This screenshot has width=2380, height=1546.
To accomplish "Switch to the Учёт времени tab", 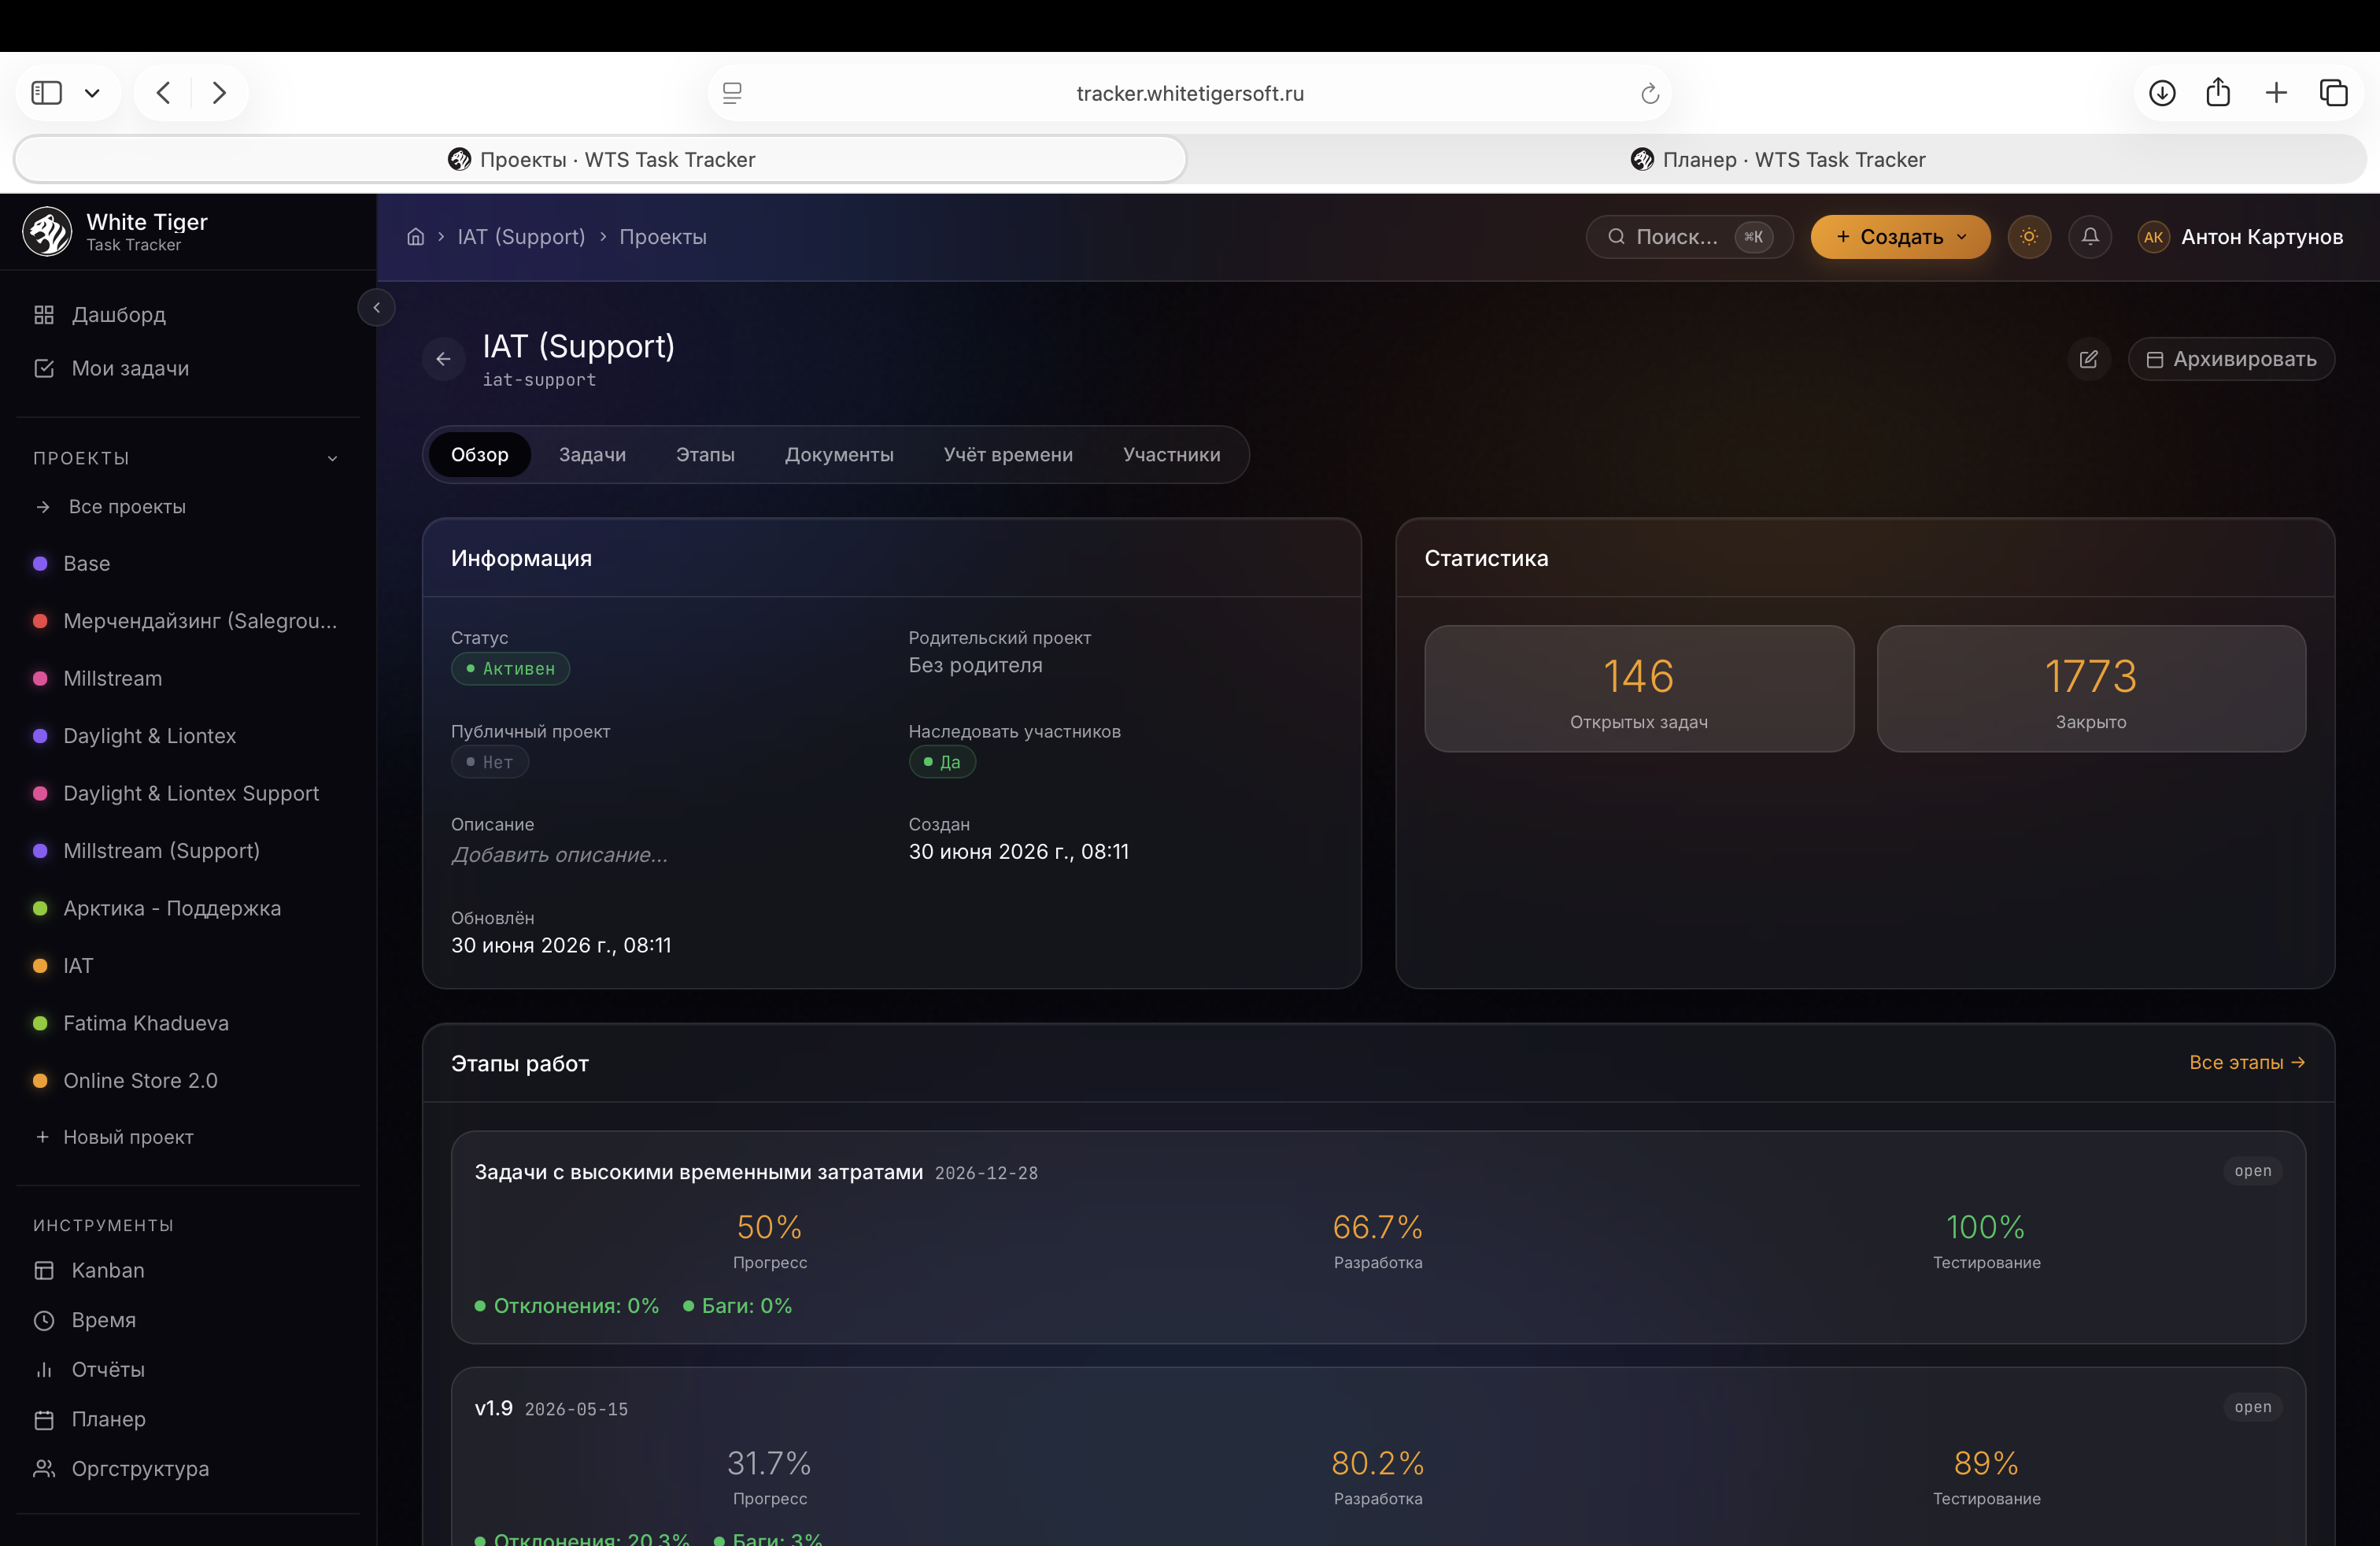I will click(x=1008, y=455).
